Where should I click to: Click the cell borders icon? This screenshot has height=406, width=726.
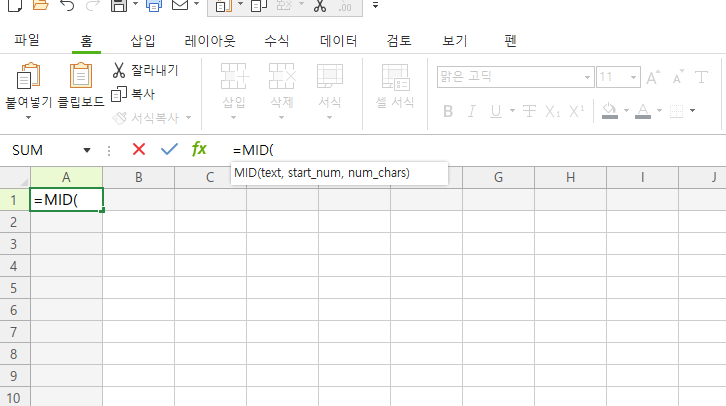tap(676, 111)
